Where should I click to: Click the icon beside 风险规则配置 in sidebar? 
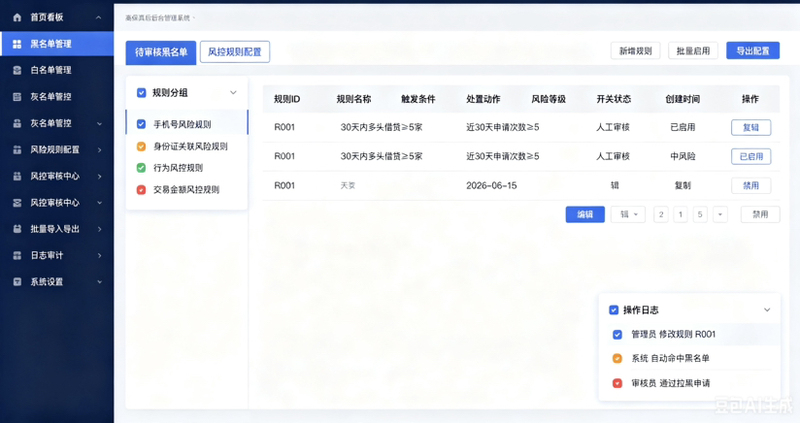[x=17, y=150]
